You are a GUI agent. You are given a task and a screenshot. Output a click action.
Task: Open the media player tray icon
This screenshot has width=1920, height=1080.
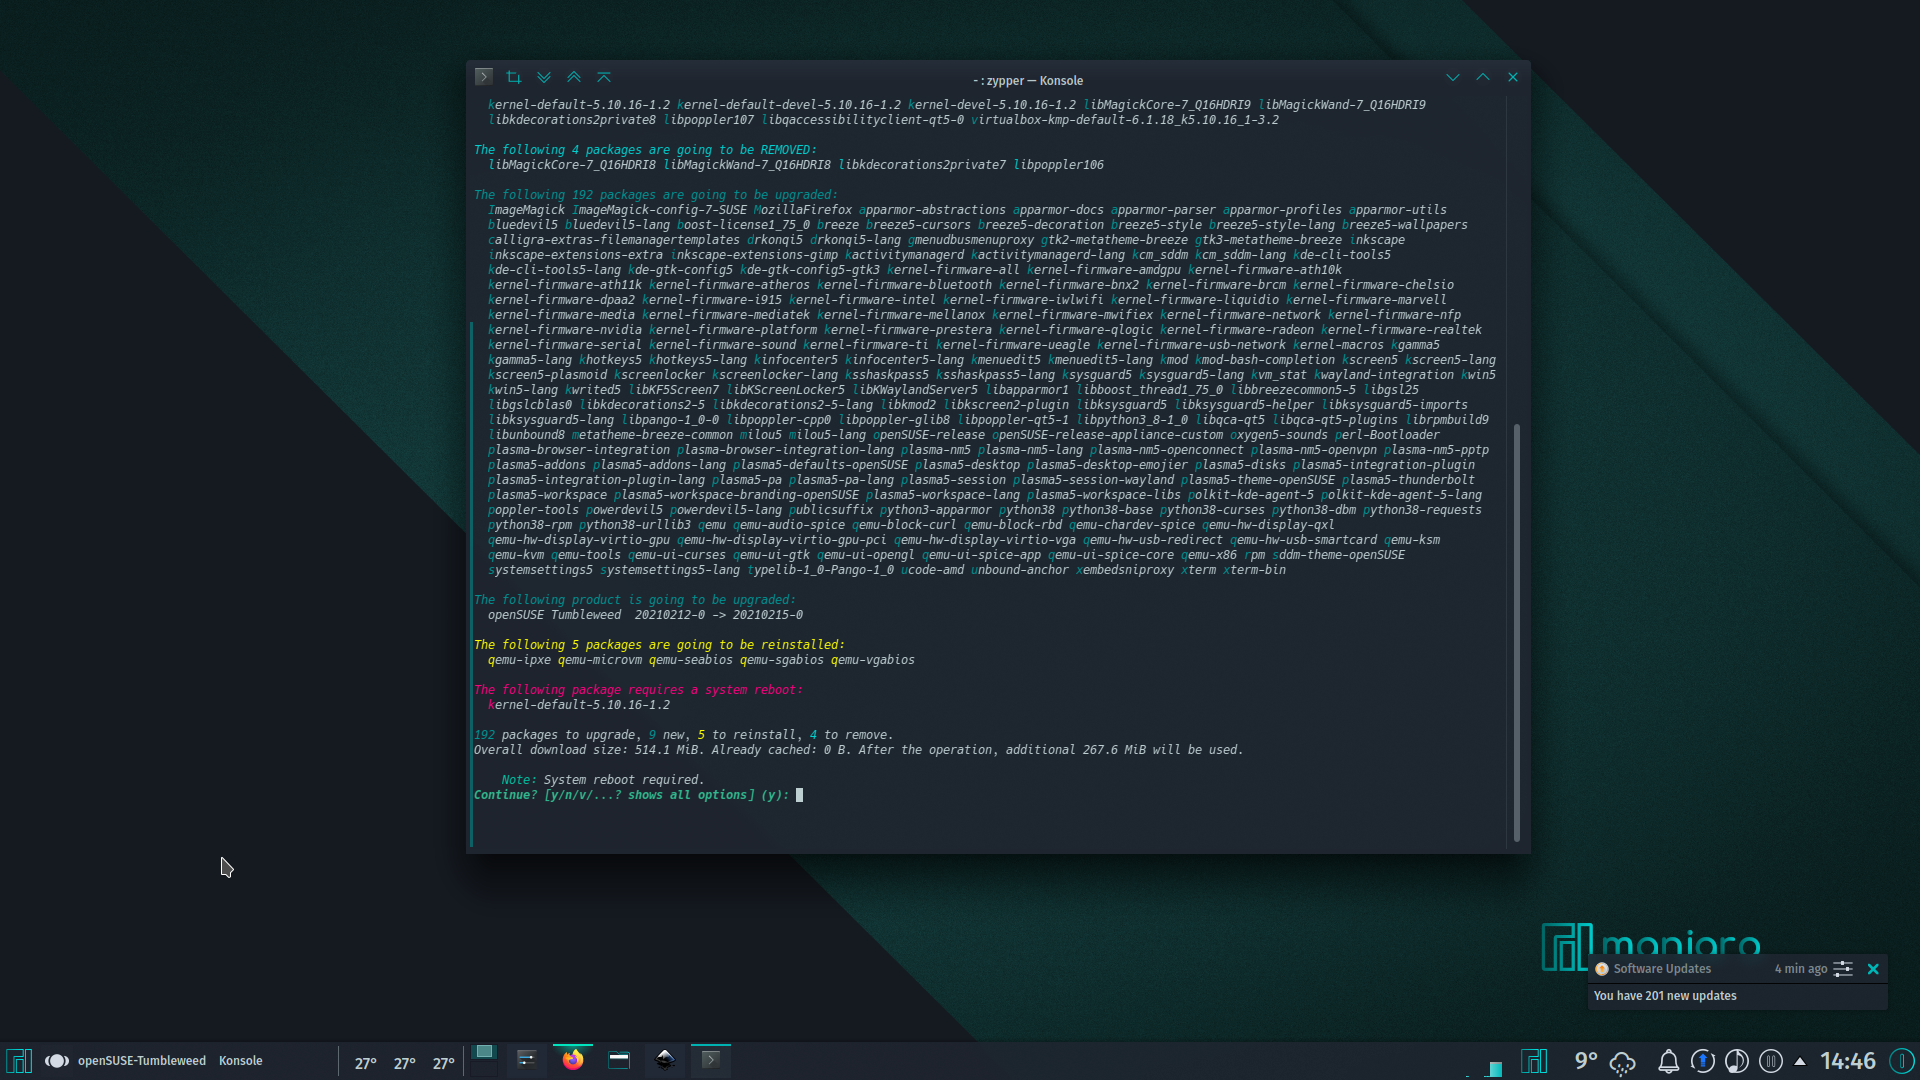coord(1737,1061)
